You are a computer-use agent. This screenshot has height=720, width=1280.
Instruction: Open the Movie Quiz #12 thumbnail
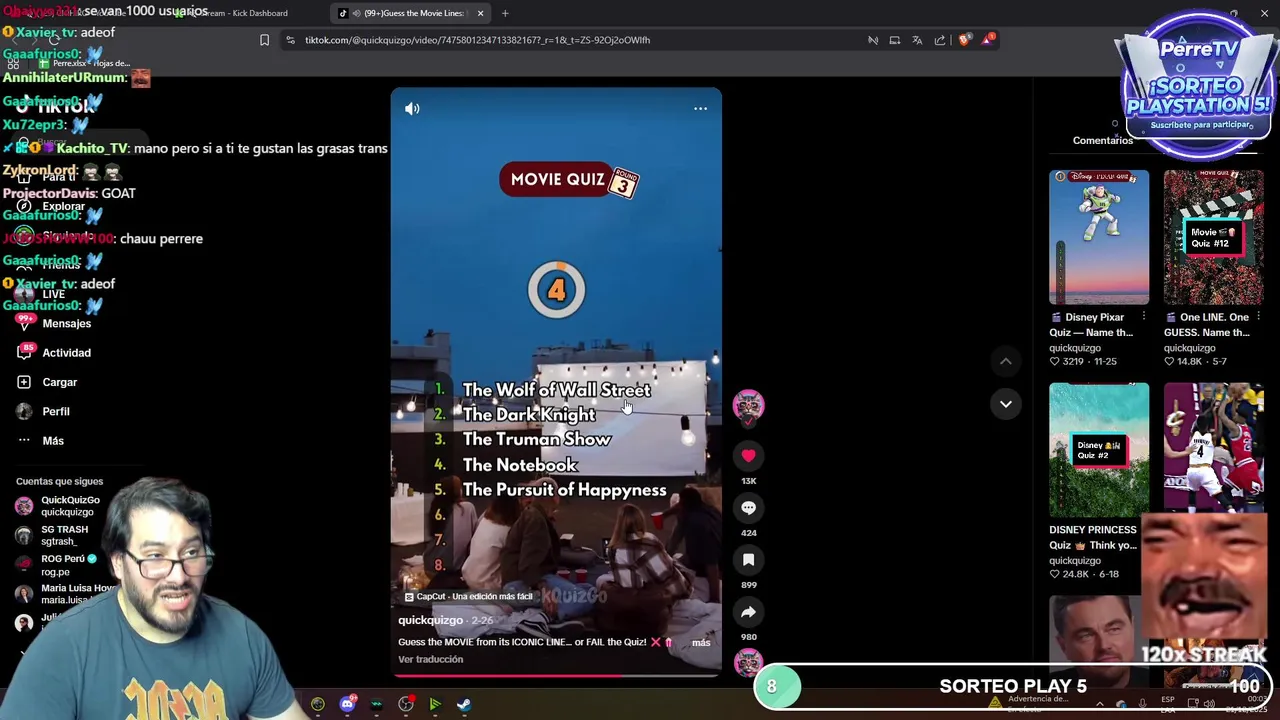1213,237
